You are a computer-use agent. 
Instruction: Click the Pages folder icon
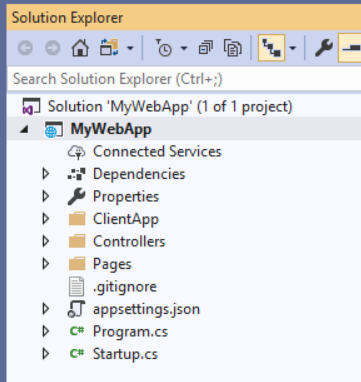click(77, 264)
